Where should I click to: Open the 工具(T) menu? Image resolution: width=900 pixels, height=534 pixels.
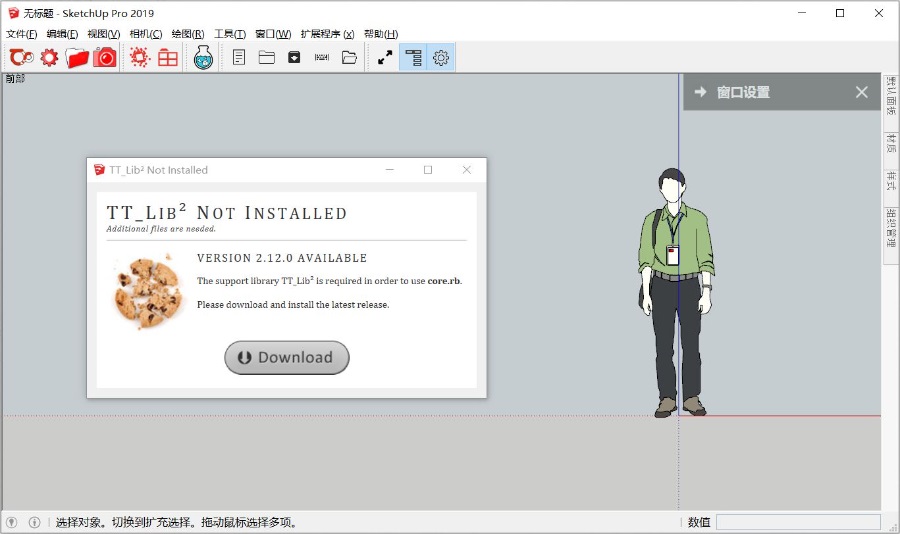point(230,34)
